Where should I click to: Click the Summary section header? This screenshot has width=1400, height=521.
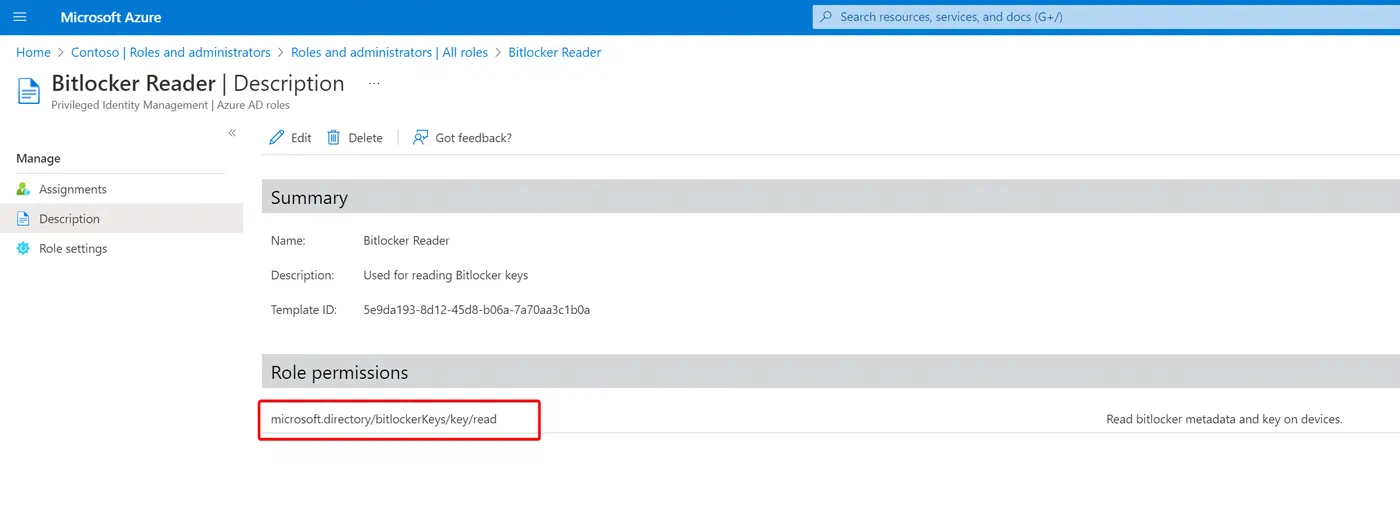click(830, 197)
